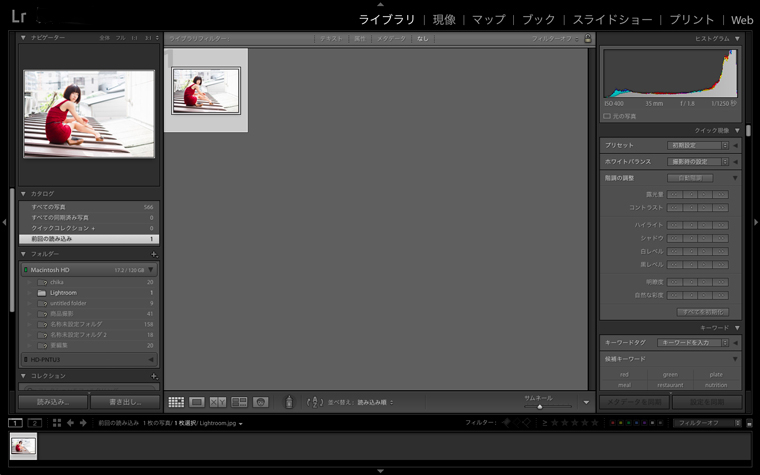Click the すべてを初期化 reset button
The image size is (760, 475).
coord(703,312)
